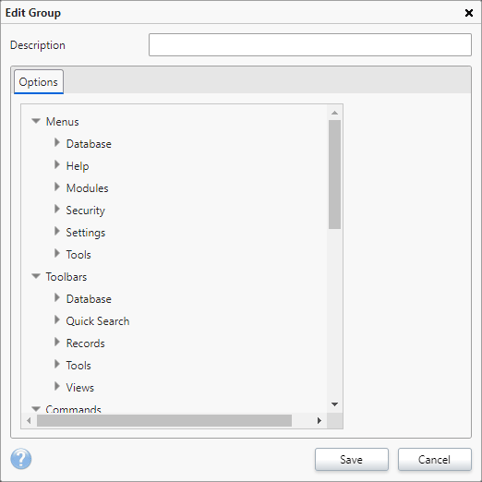Select the Records toolbar item
Screen dimensions: 482x482
[x=86, y=343]
